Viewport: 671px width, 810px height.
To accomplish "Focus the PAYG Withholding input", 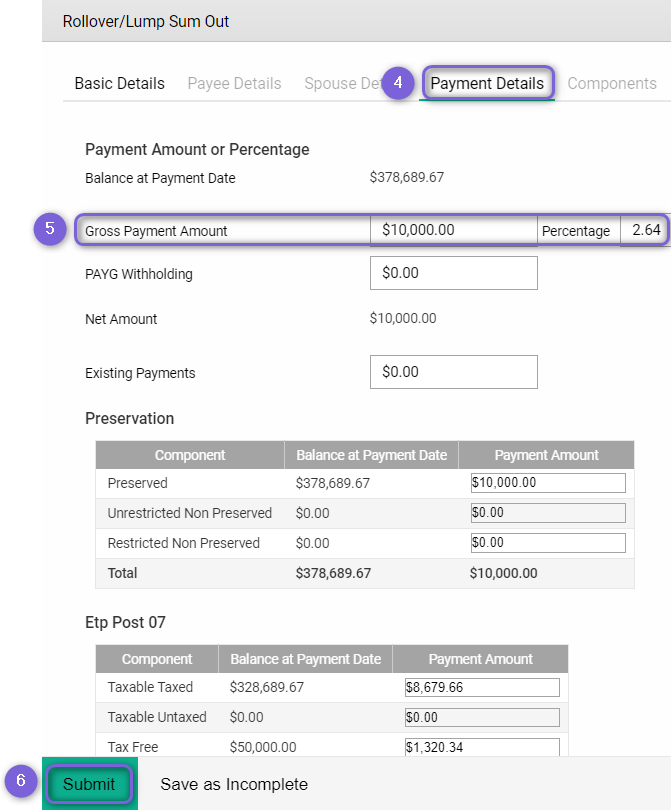I will 453,273.
